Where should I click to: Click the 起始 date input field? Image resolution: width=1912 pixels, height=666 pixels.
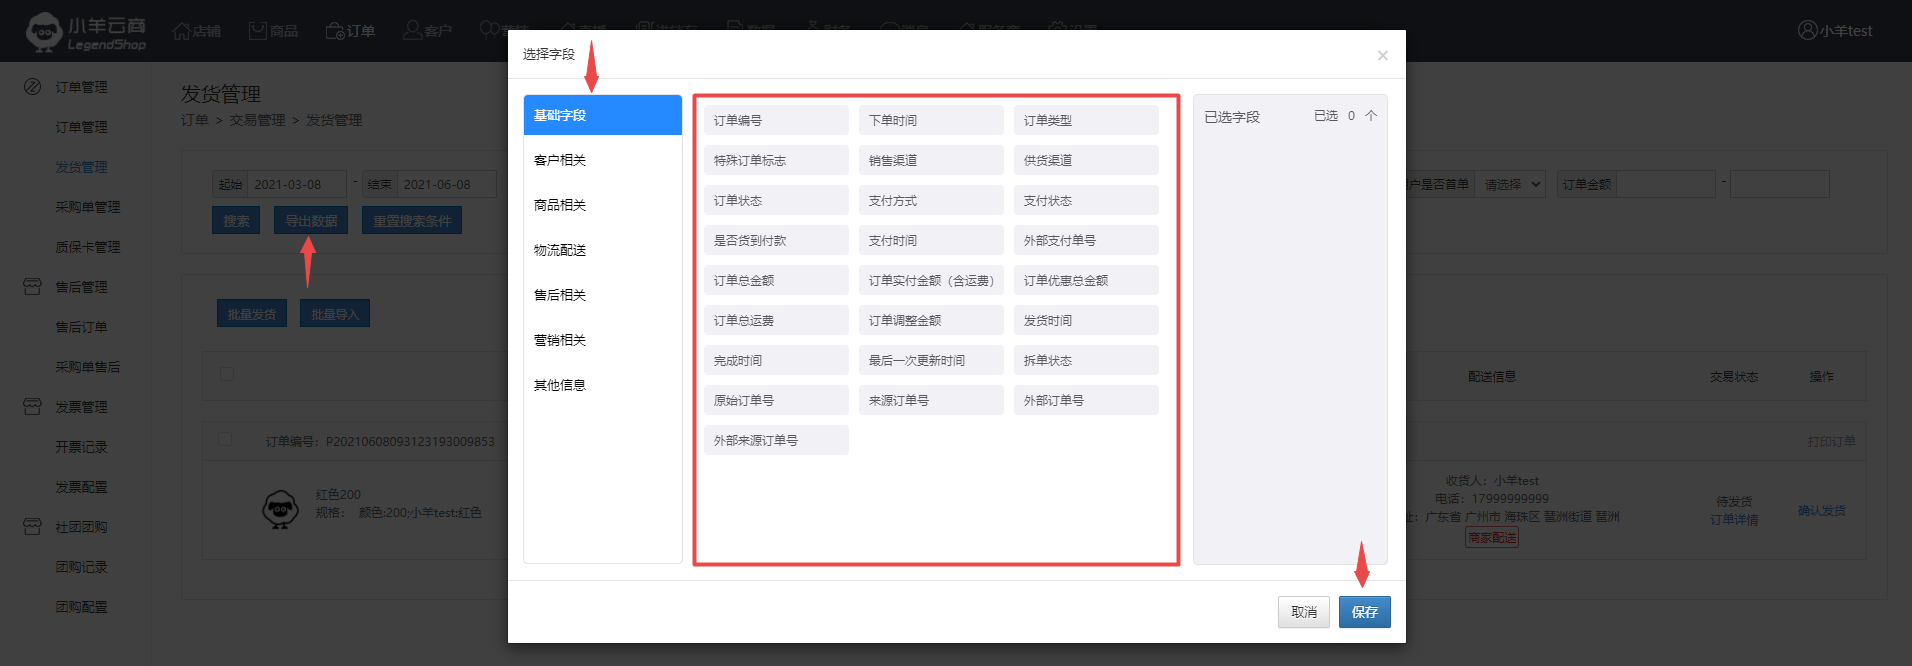[x=296, y=184]
